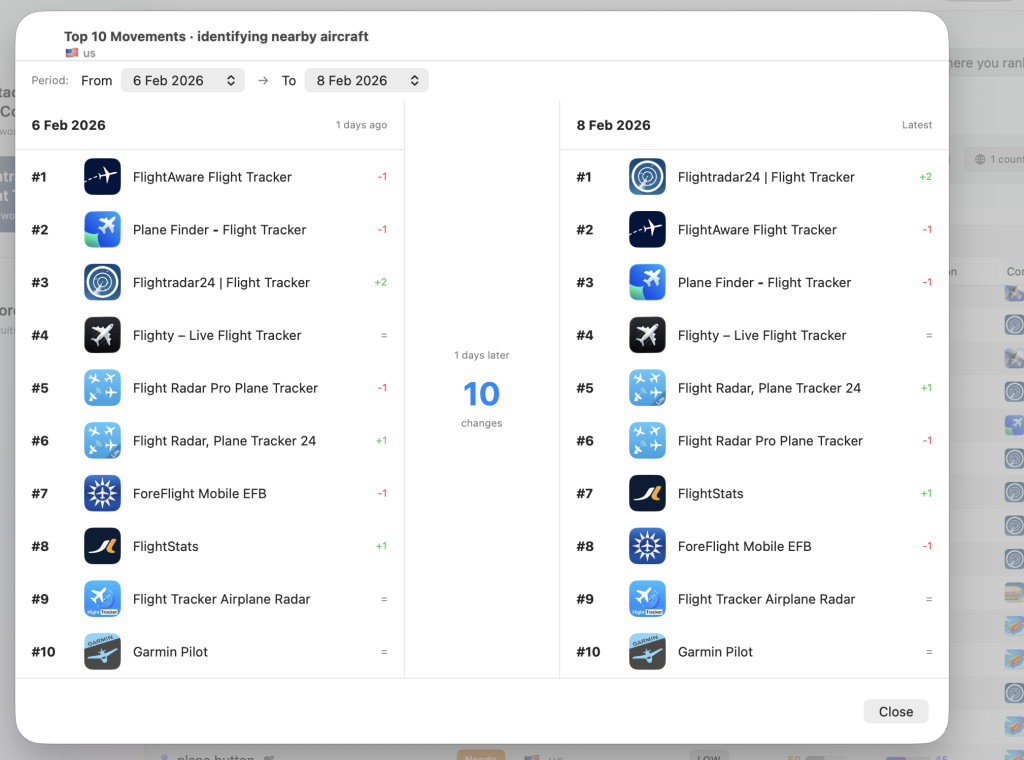1024x760 pixels.
Task: Click the Close button
Action: click(896, 712)
